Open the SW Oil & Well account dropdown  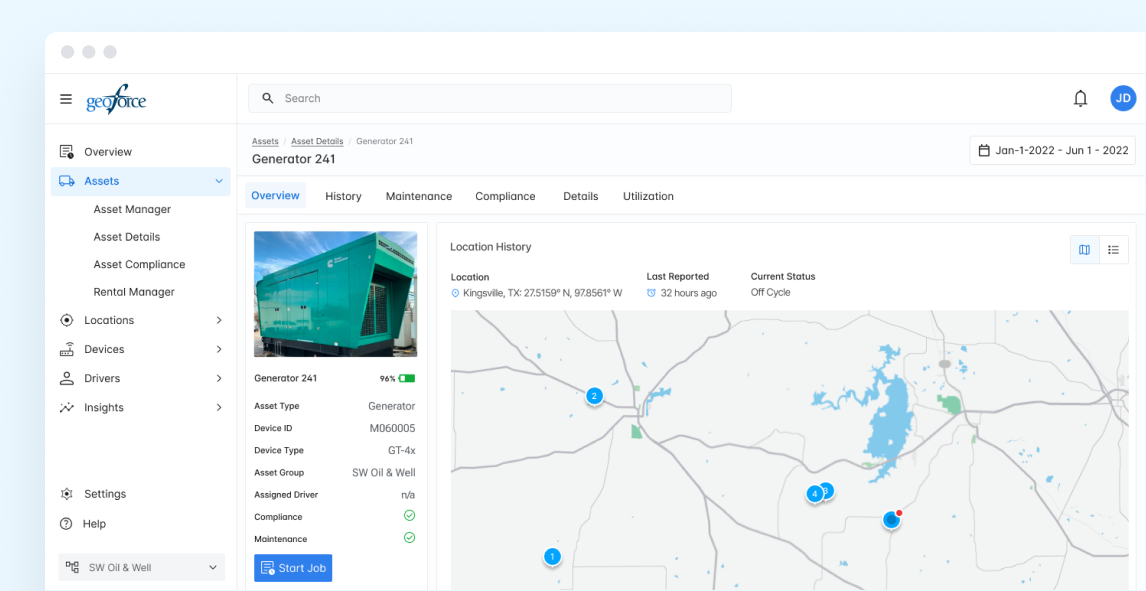[141, 568]
